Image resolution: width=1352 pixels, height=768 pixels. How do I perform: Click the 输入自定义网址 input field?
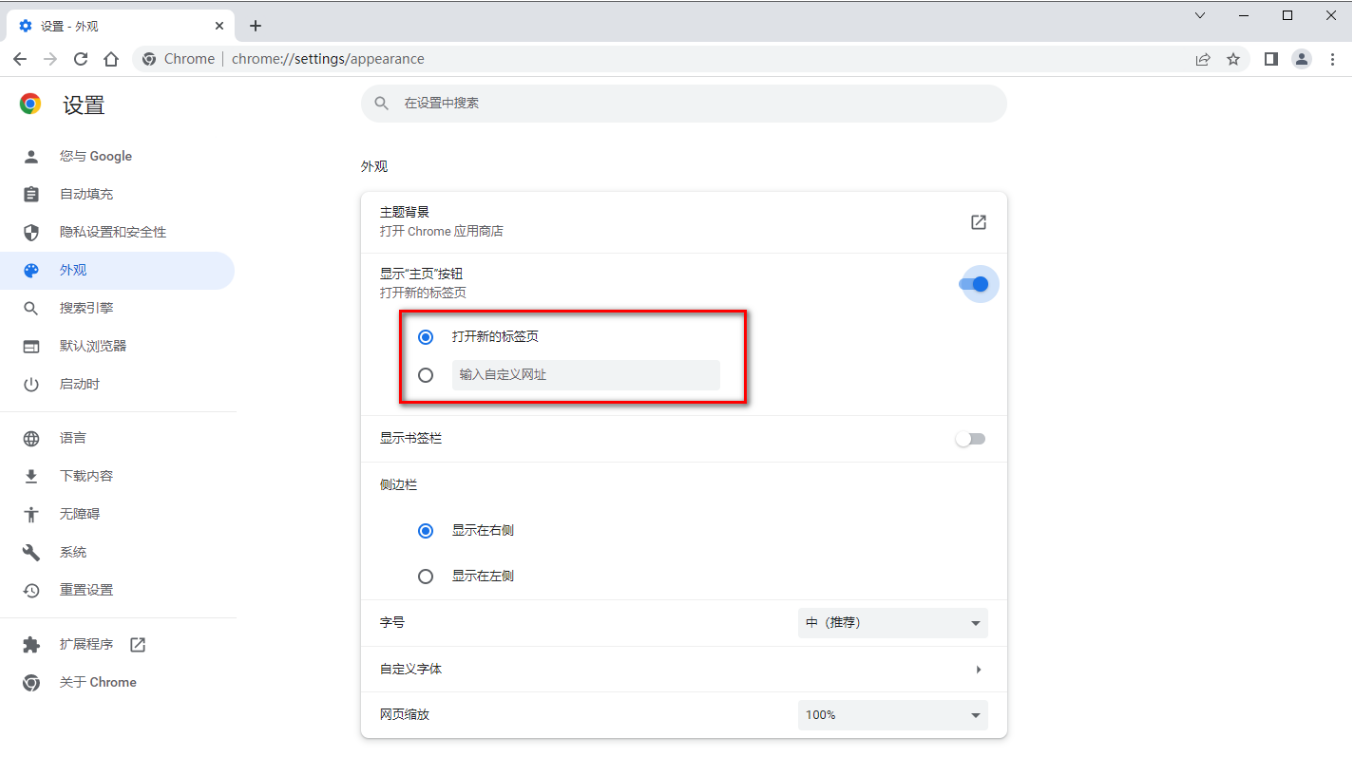586,375
